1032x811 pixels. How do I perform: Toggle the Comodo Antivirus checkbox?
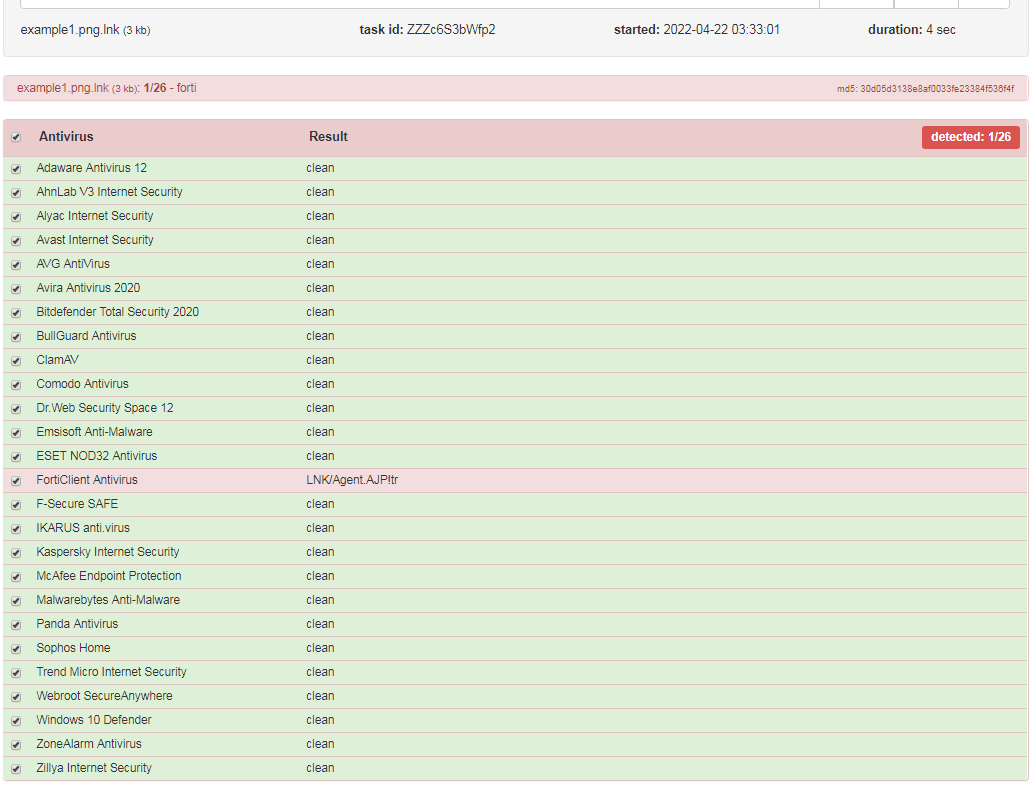(16, 385)
